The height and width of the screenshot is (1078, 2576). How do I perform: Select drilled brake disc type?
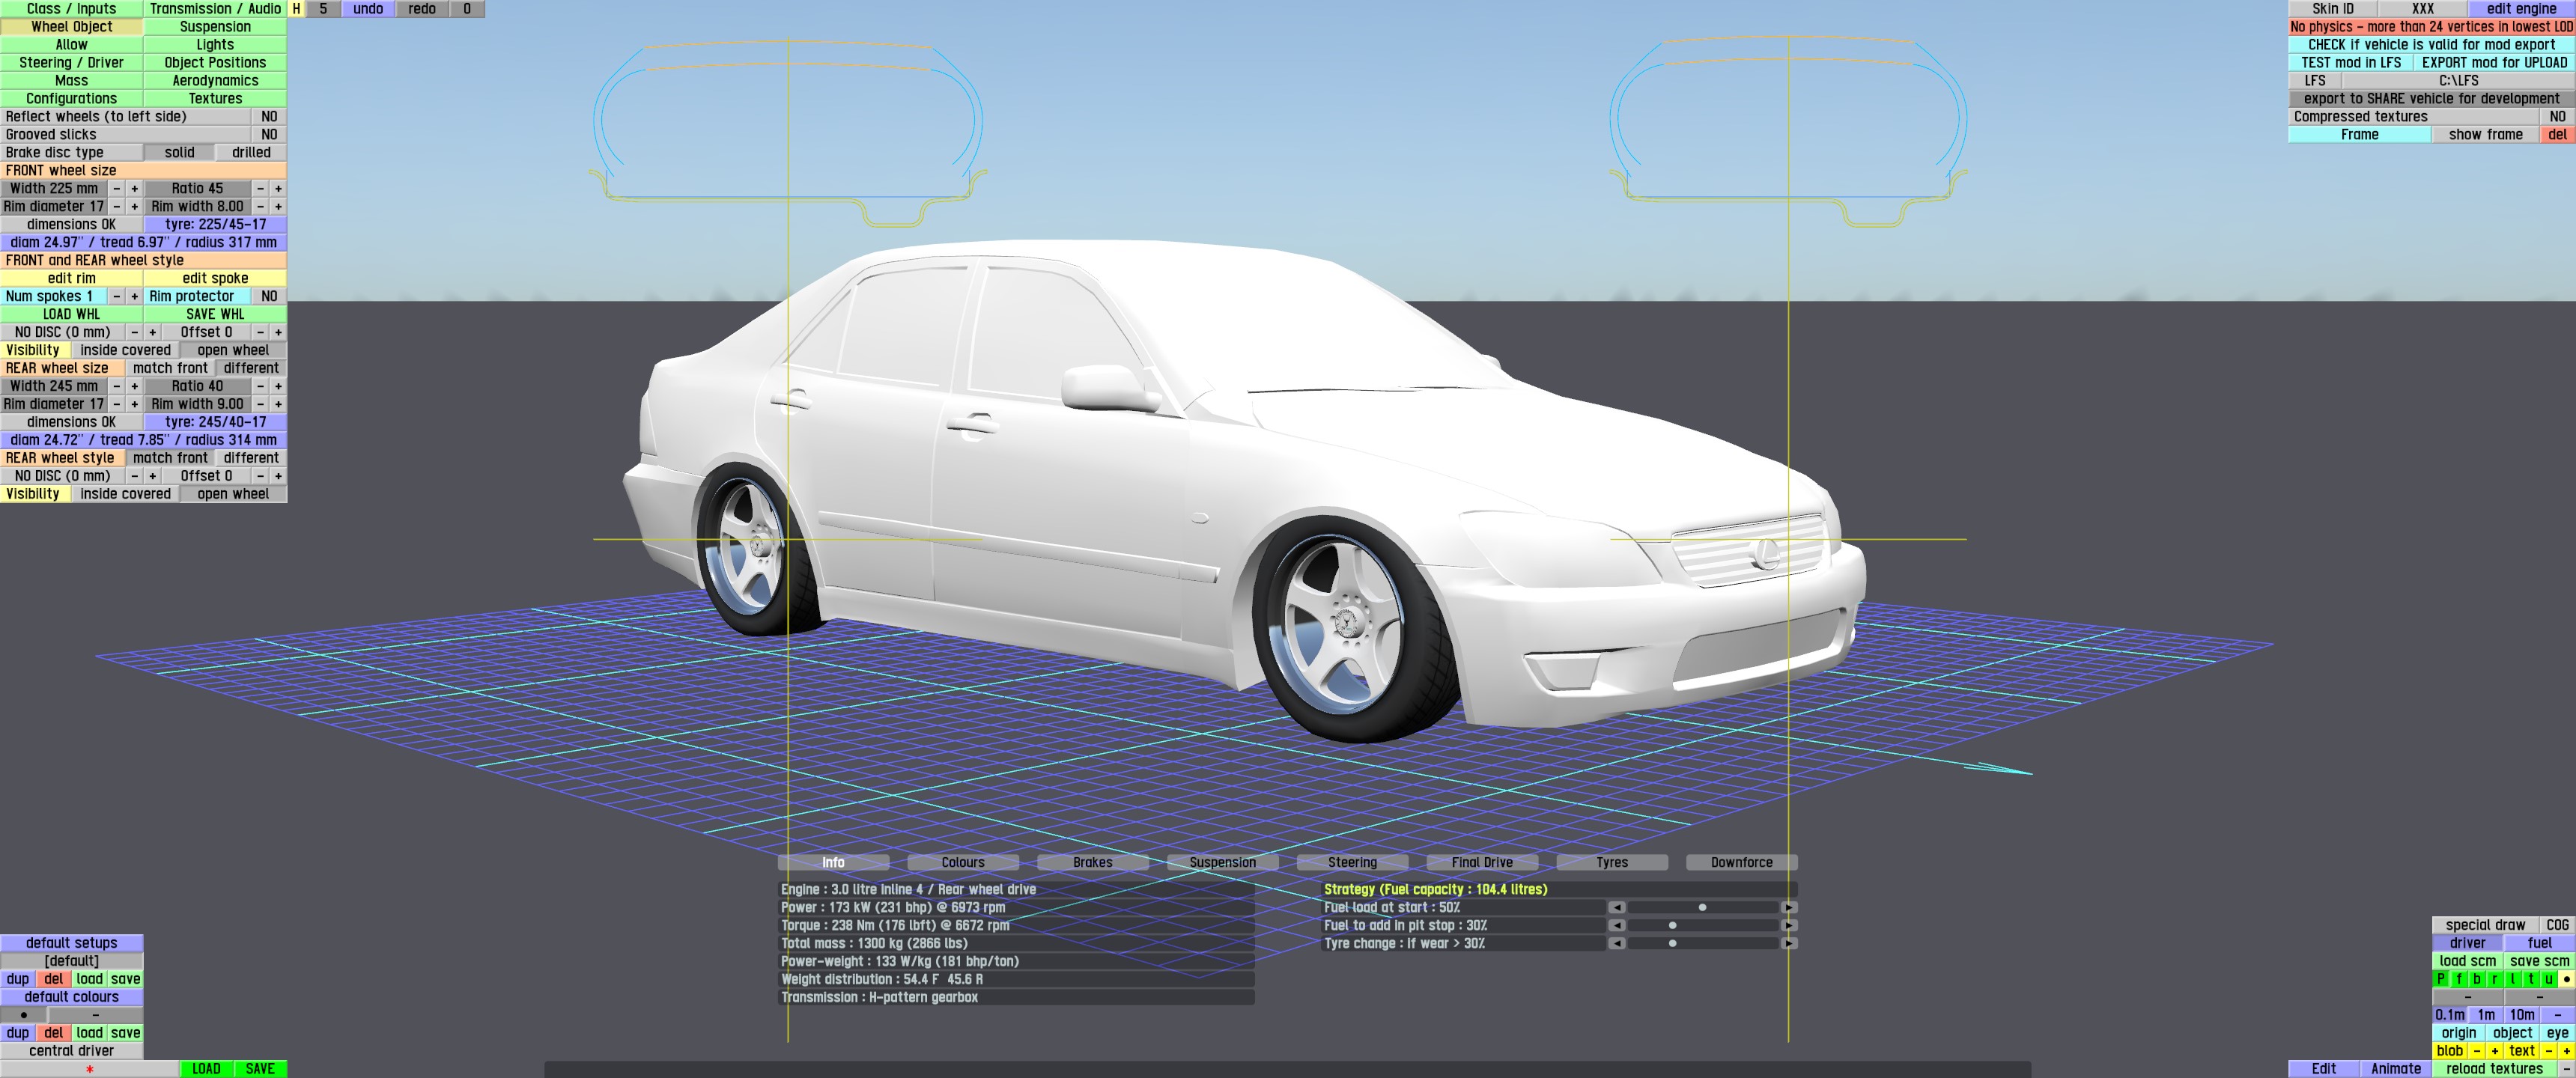pos(251,152)
